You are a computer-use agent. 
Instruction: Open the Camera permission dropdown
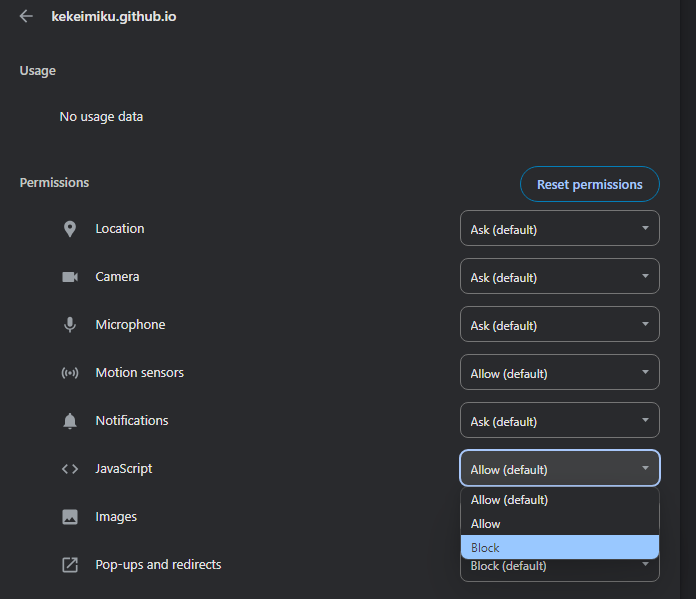pos(560,276)
